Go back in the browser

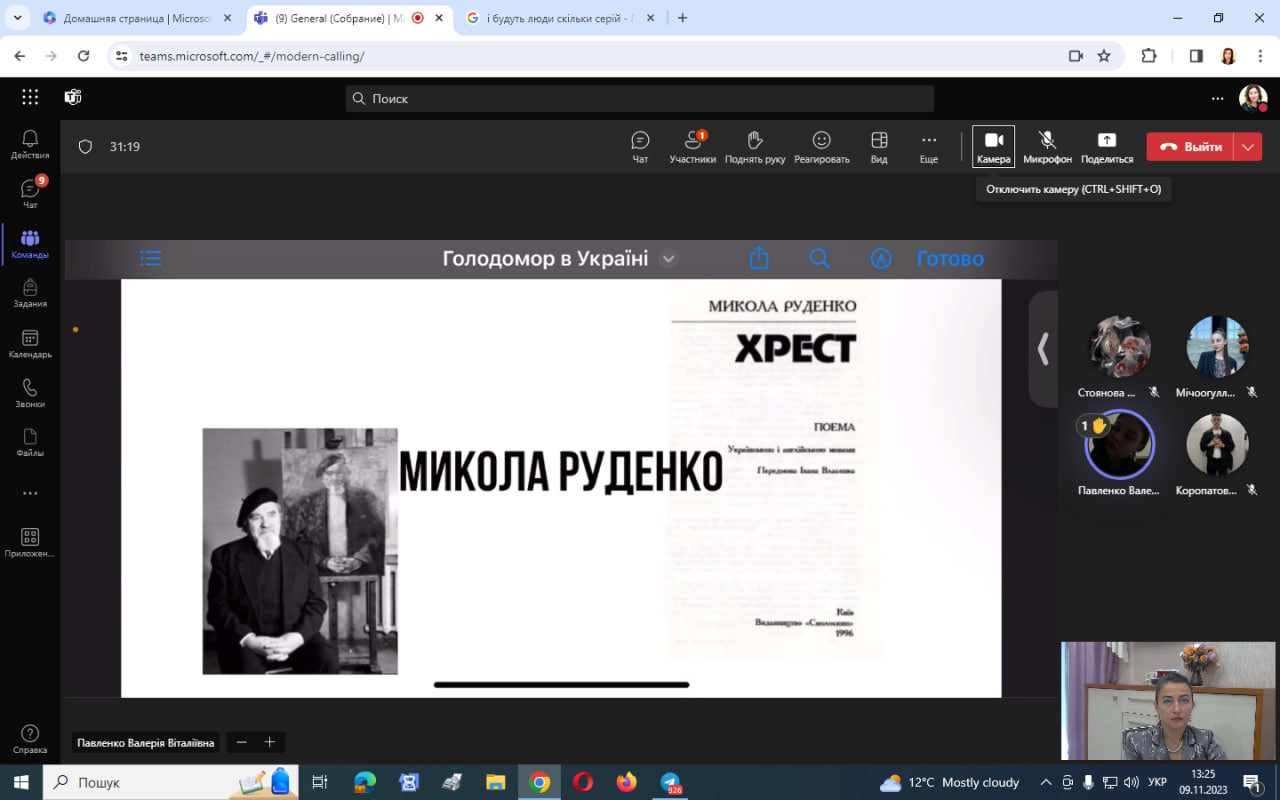[x=20, y=56]
